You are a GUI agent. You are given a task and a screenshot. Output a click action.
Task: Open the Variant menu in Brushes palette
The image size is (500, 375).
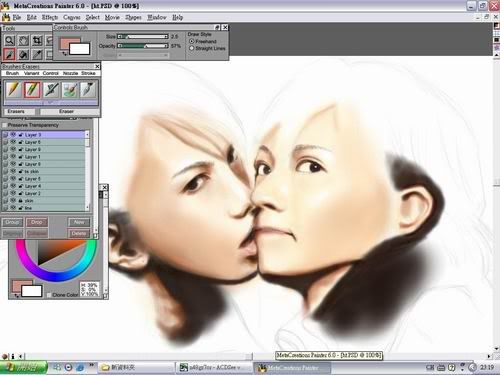click(31, 73)
